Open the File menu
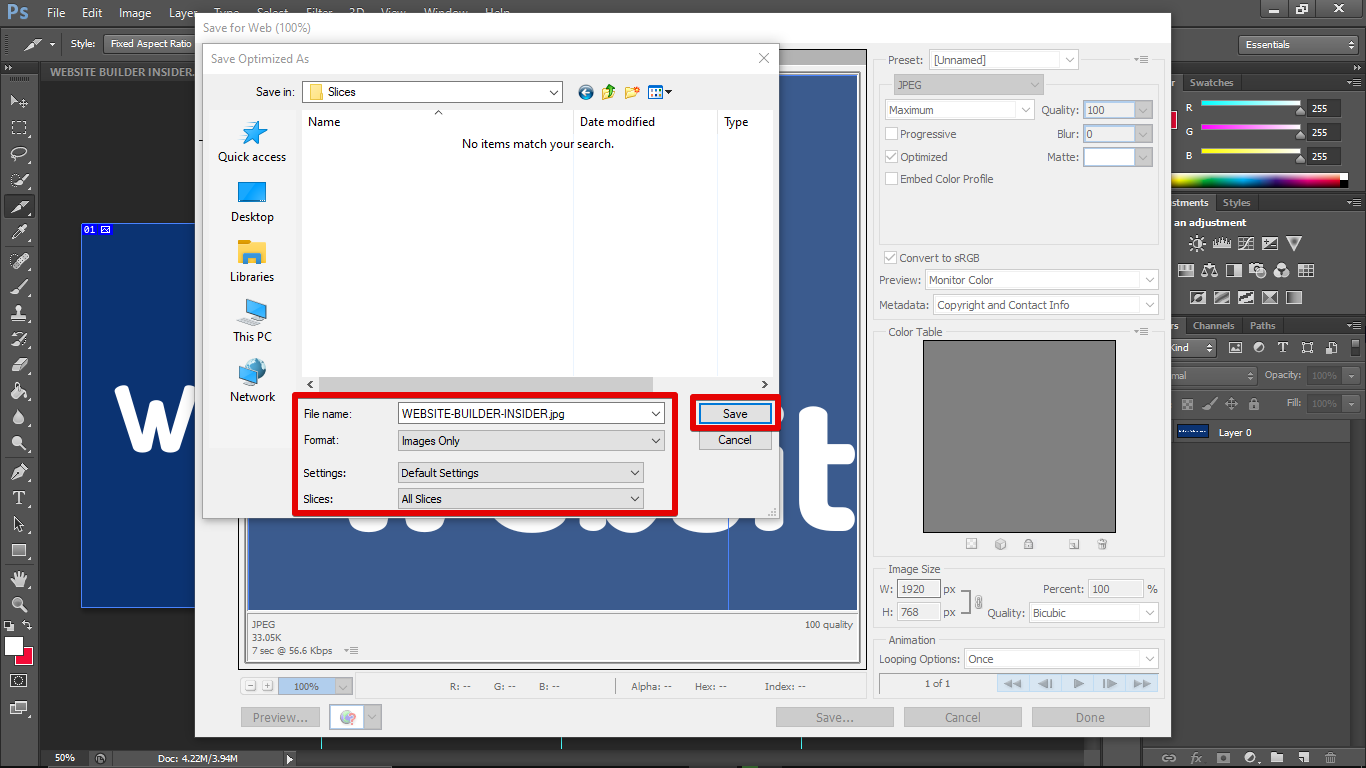1366x768 pixels. coord(56,13)
